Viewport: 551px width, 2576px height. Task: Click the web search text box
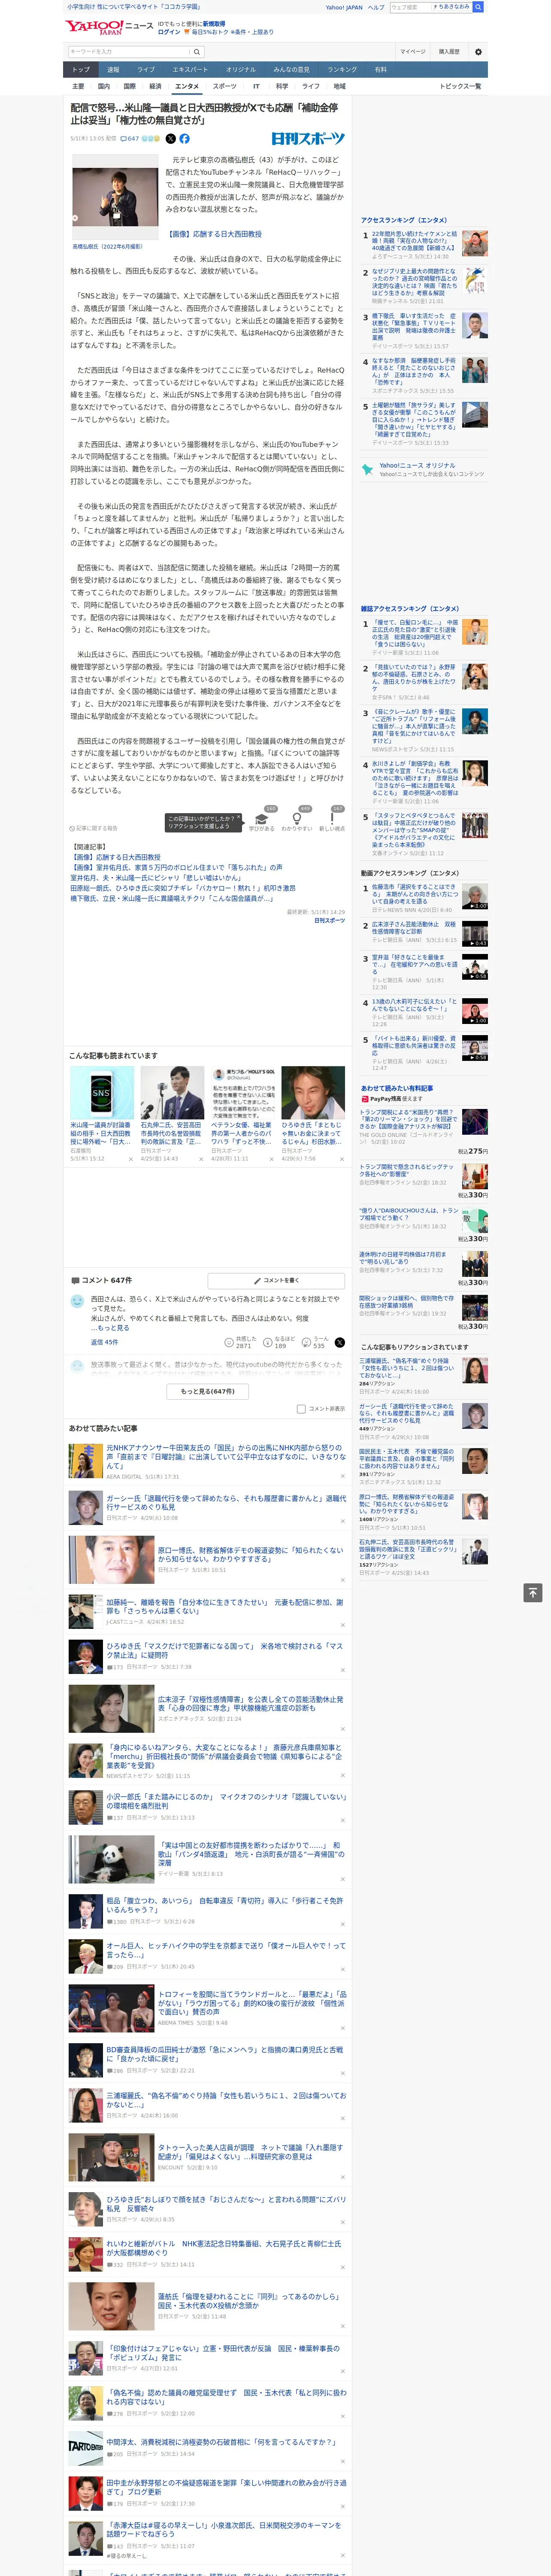point(410,7)
